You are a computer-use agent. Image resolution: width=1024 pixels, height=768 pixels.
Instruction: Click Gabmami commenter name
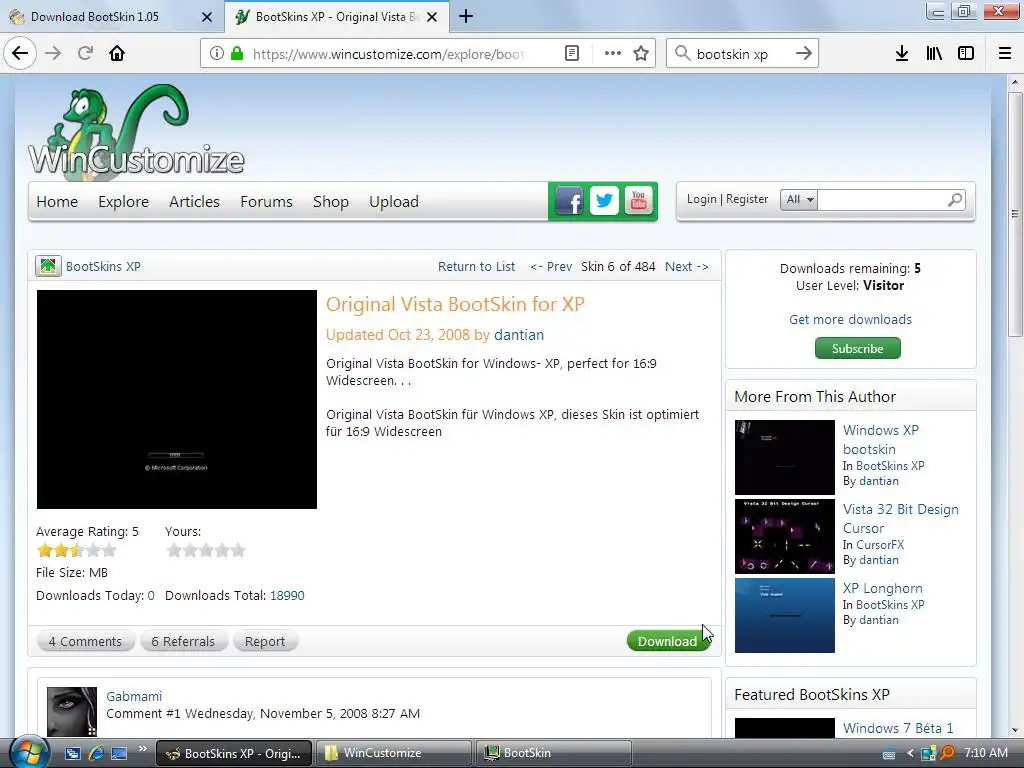pyautogui.click(x=134, y=696)
